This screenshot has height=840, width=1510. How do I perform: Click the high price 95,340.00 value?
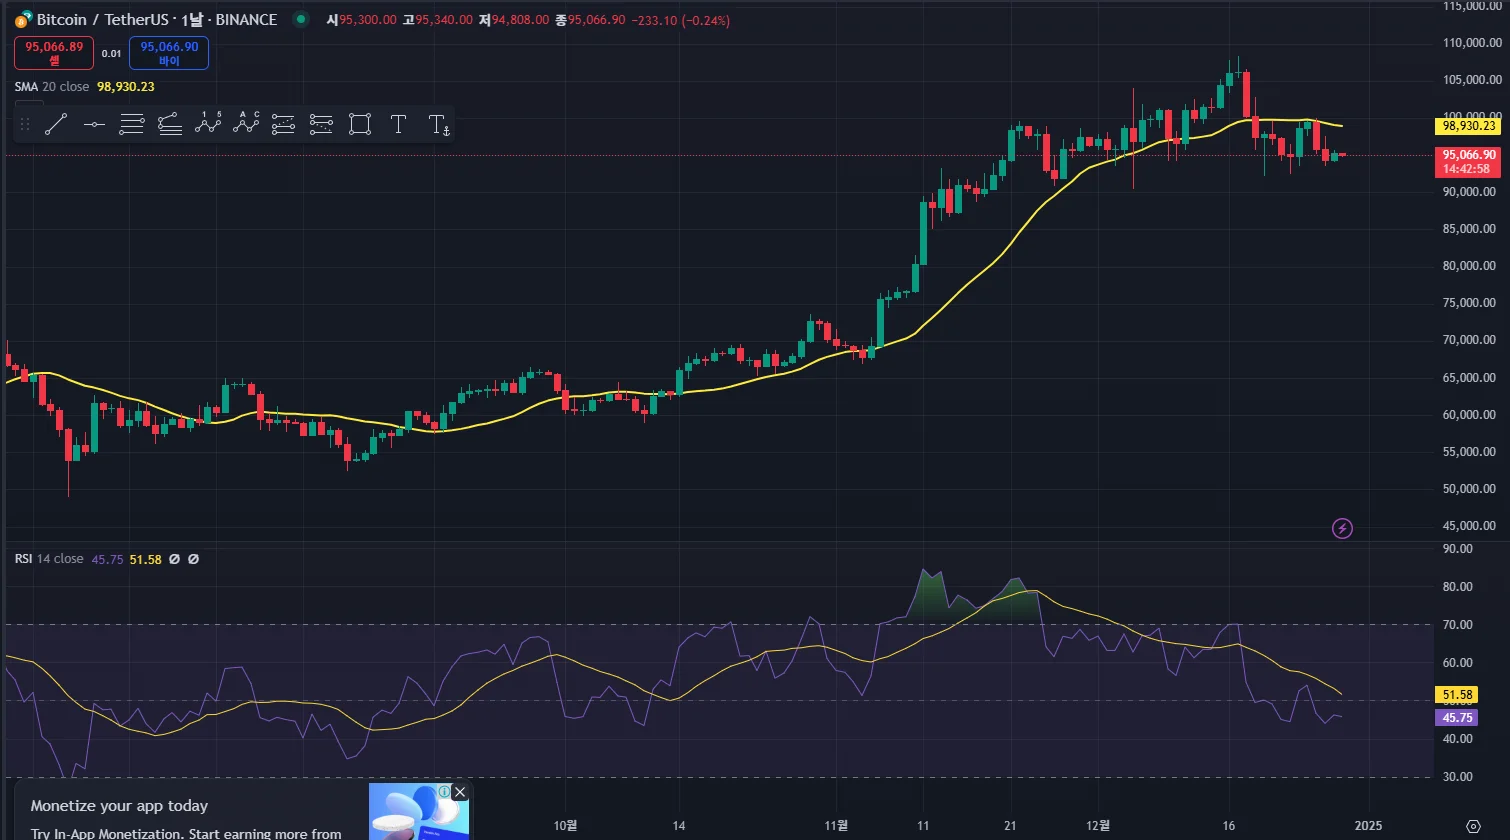coord(445,20)
